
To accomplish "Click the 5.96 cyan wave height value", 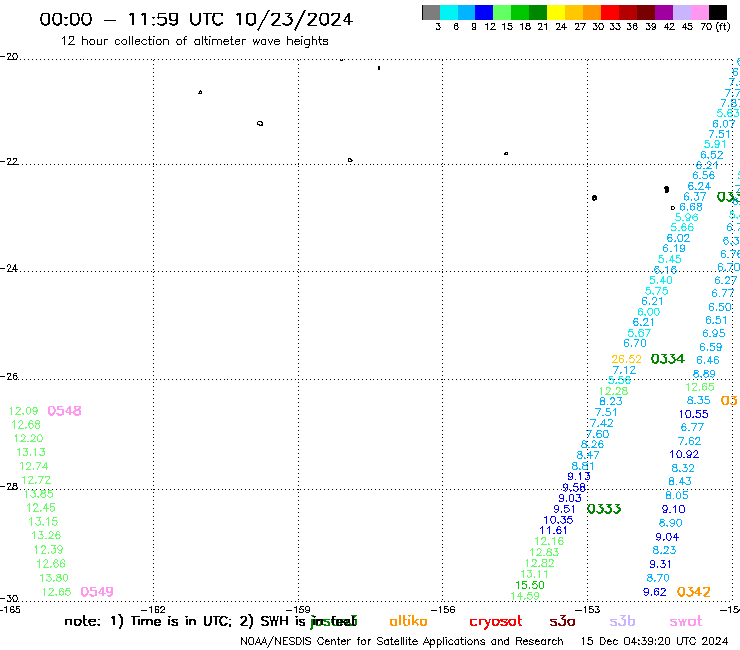I will tap(687, 218).
